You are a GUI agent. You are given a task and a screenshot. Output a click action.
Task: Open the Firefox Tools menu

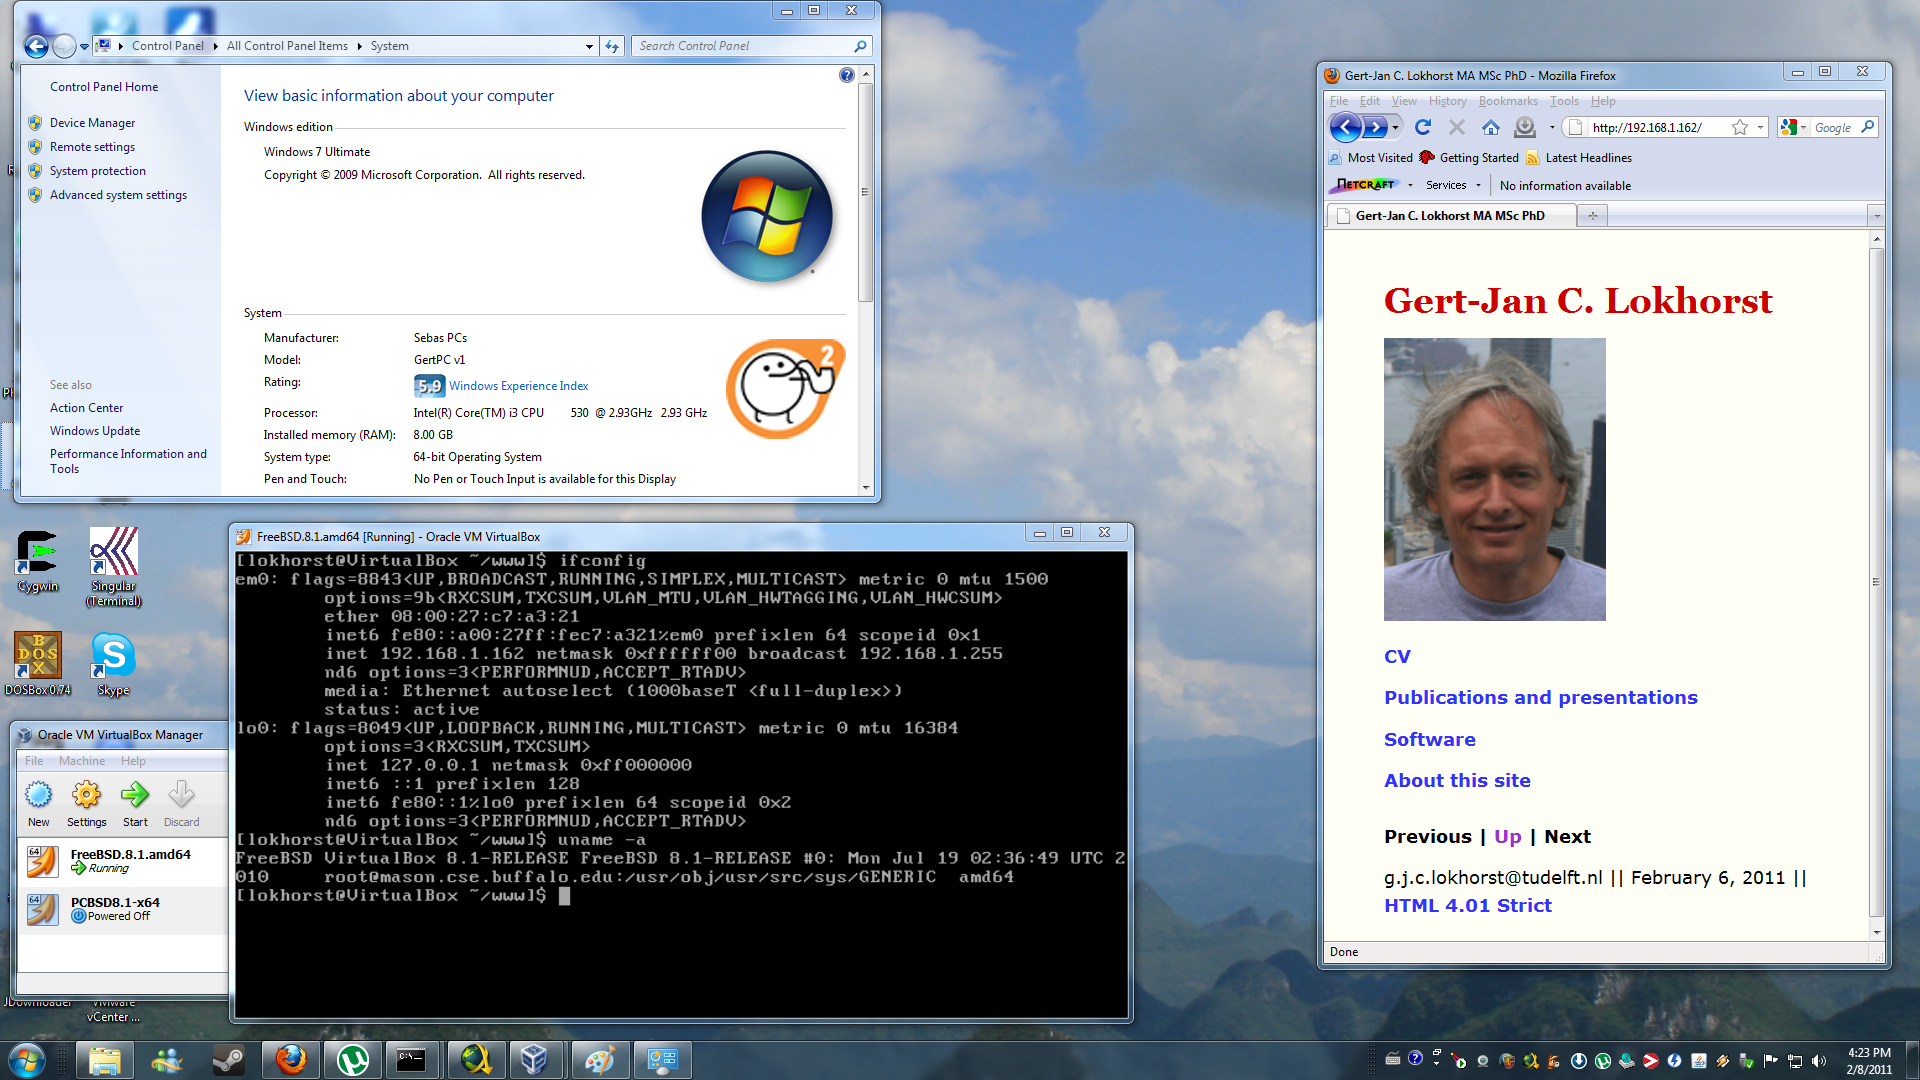pos(1564,101)
